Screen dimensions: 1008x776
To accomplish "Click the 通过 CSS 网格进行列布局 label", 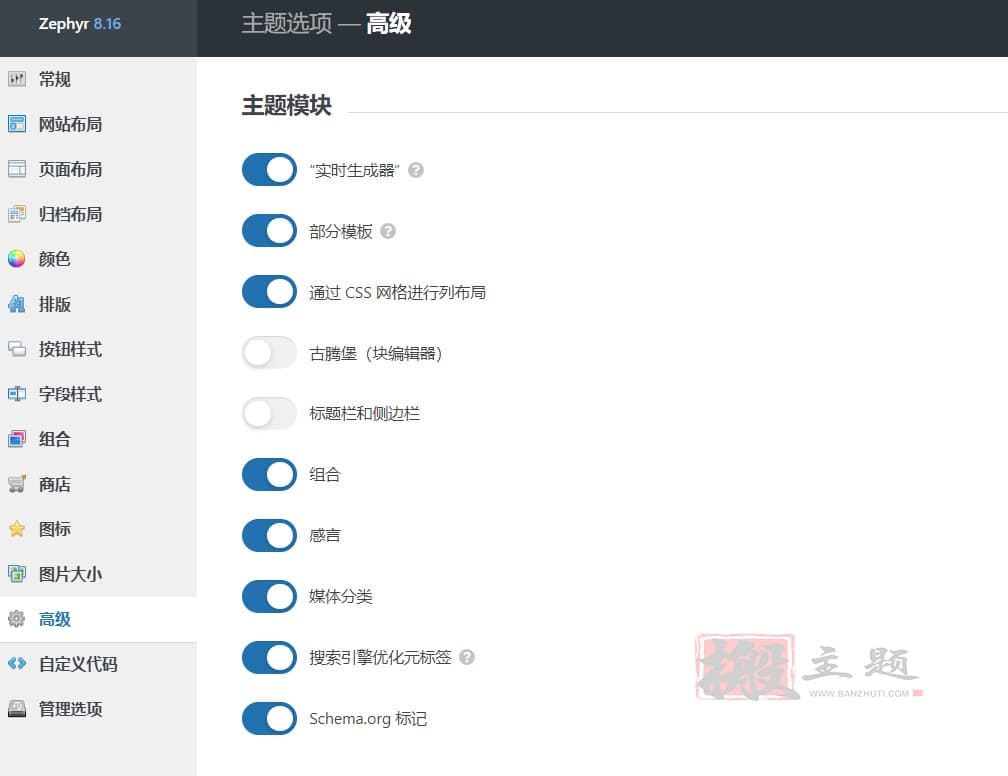I will click(397, 293).
